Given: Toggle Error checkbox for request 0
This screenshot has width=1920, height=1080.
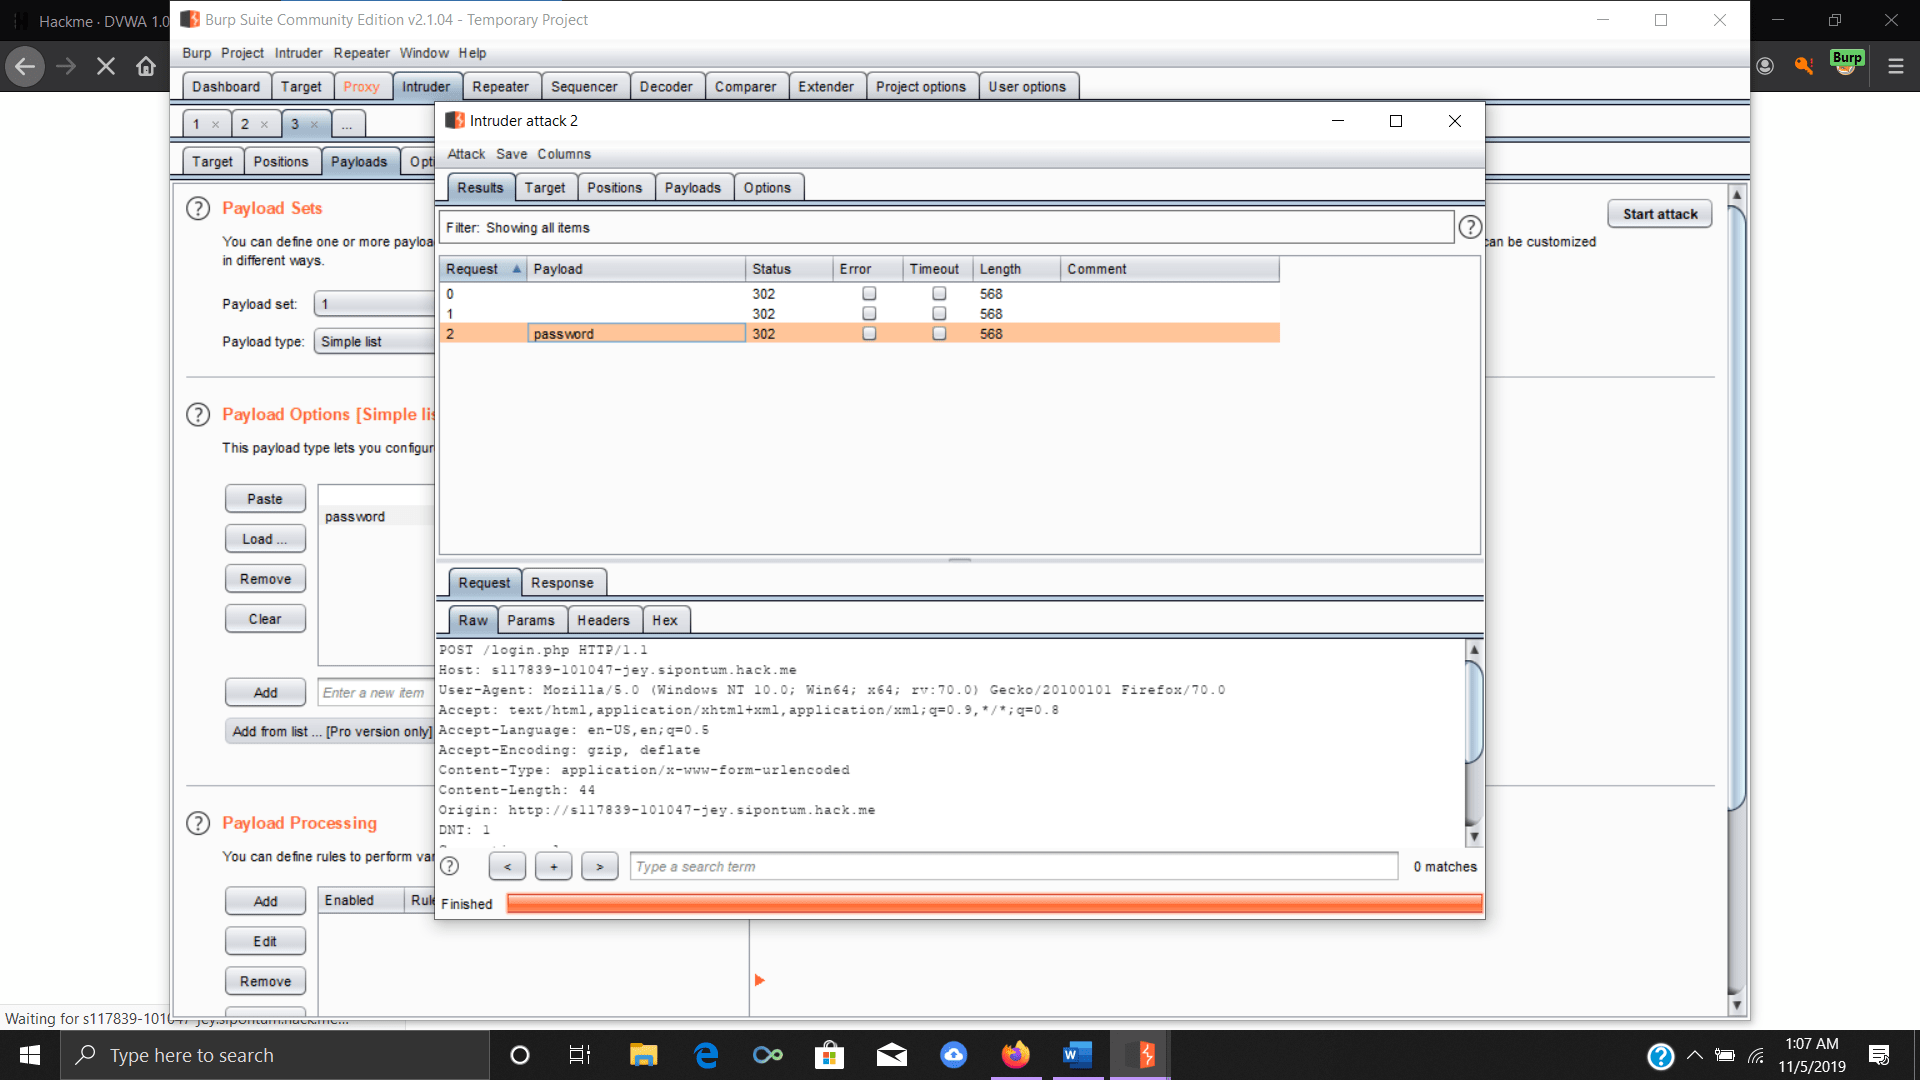Looking at the screenshot, I should click(869, 294).
